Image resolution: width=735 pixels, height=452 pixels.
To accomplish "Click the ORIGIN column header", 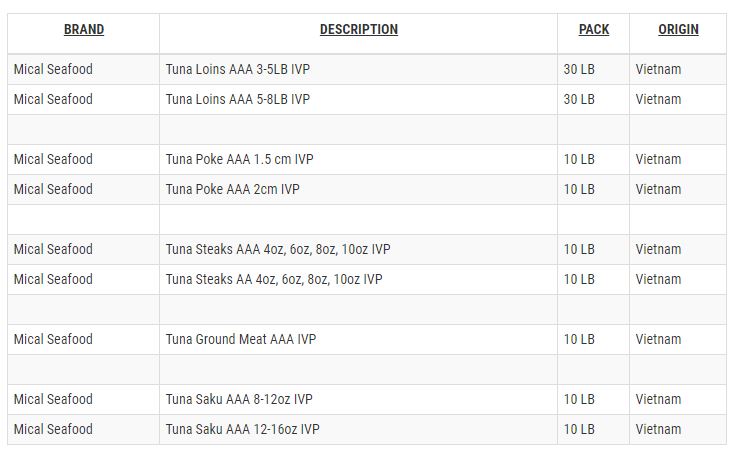I will point(678,30).
